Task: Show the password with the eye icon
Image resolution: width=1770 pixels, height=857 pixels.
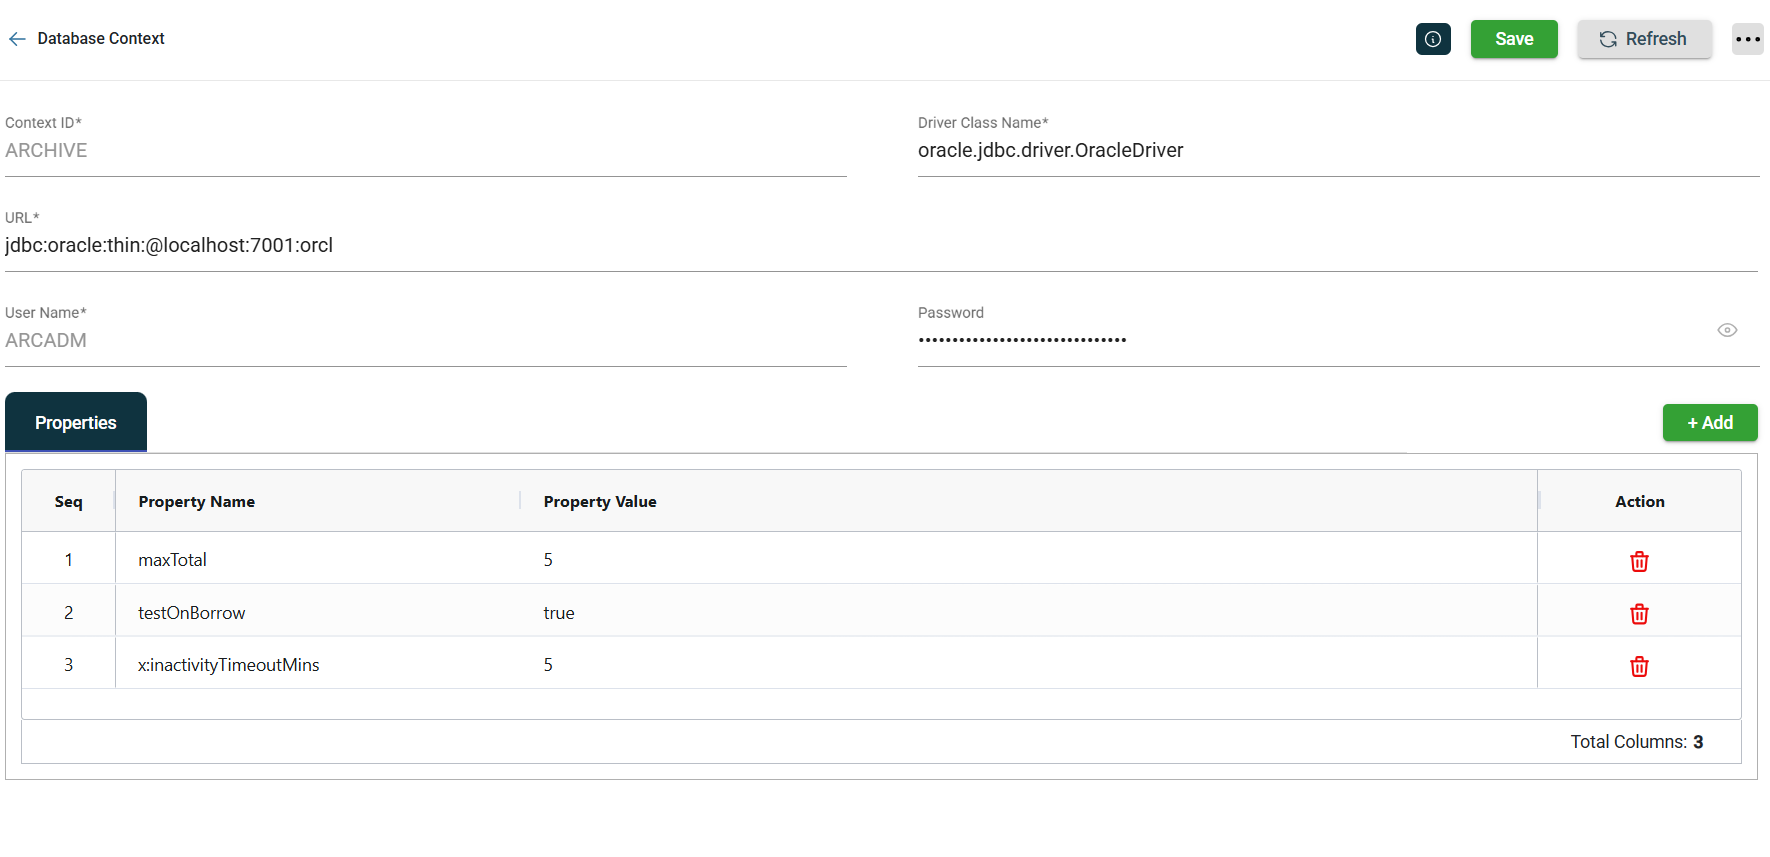Action: 1727,330
